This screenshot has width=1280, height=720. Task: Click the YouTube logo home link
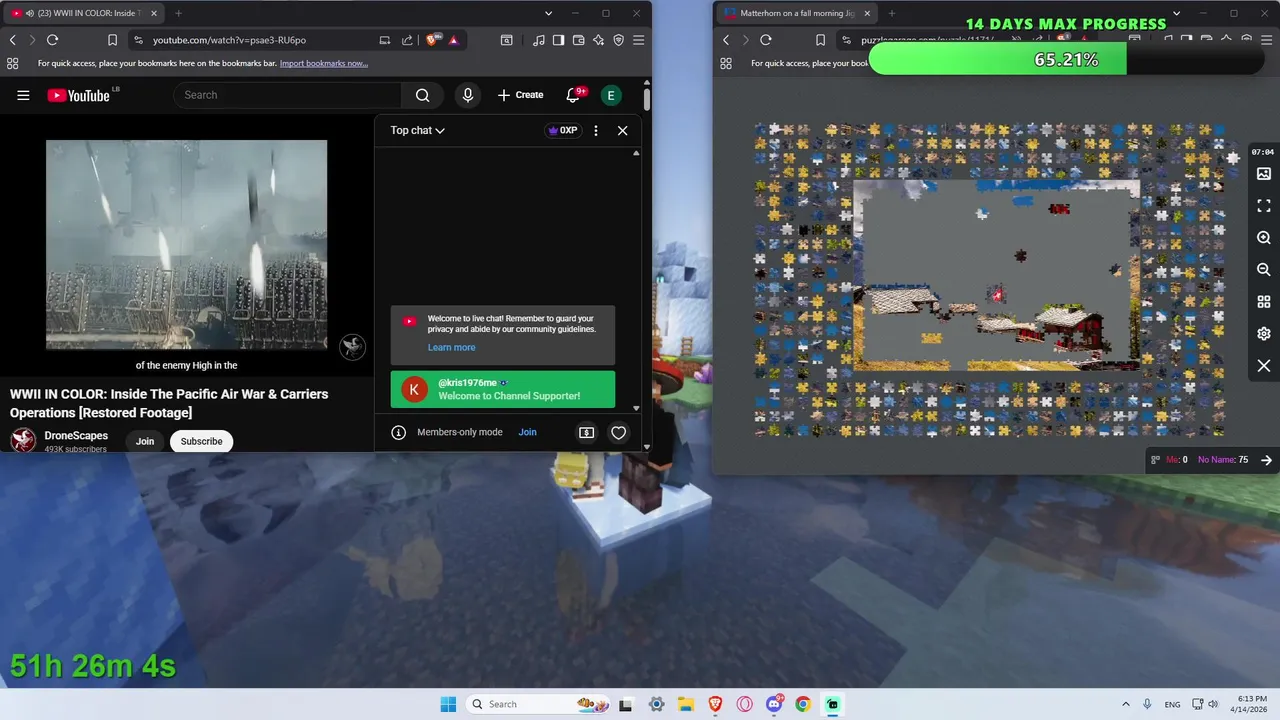pos(78,95)
